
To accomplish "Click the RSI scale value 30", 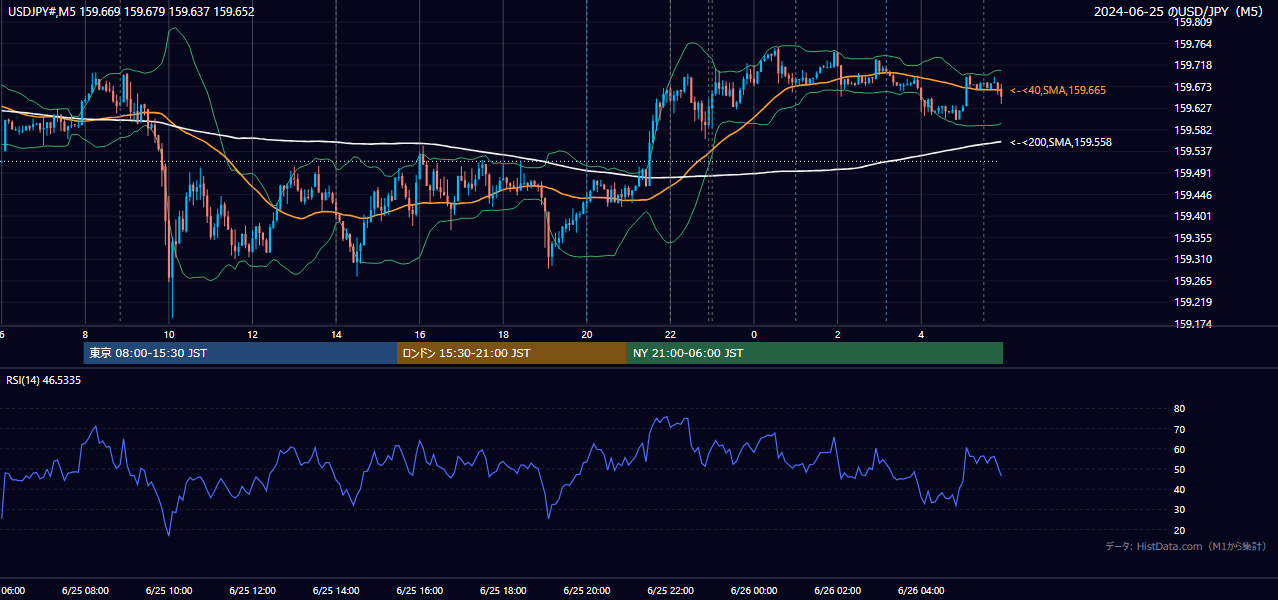I will click(x=1179, y=510).
